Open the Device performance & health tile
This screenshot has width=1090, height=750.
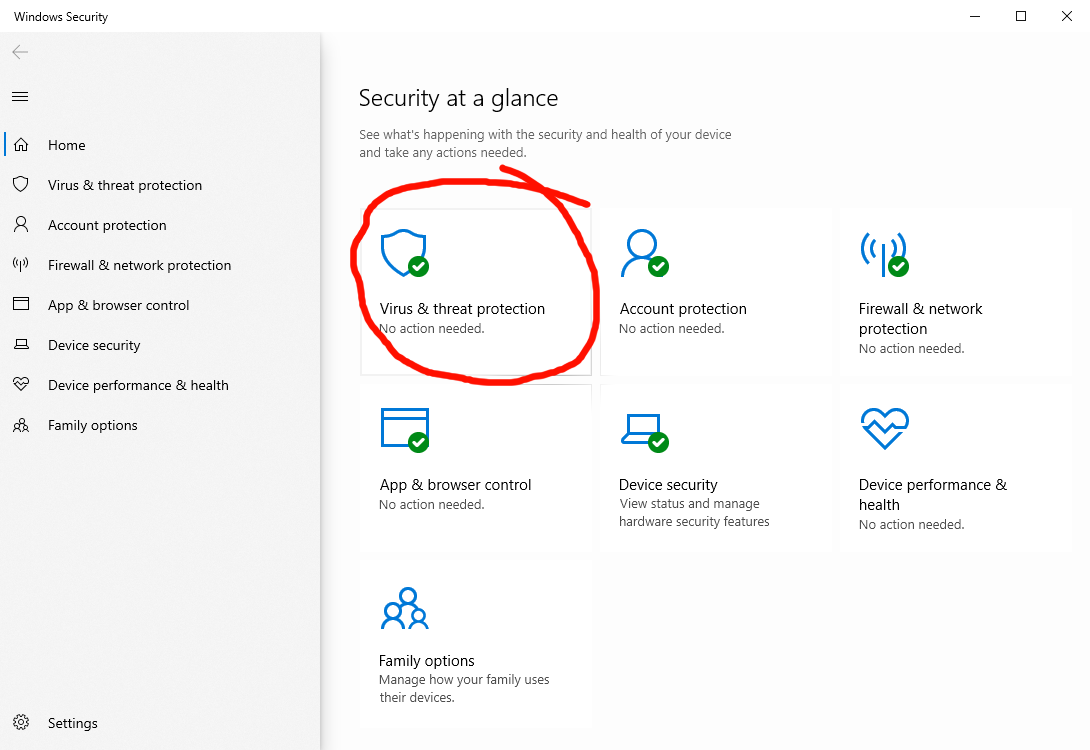coord(955,465)
